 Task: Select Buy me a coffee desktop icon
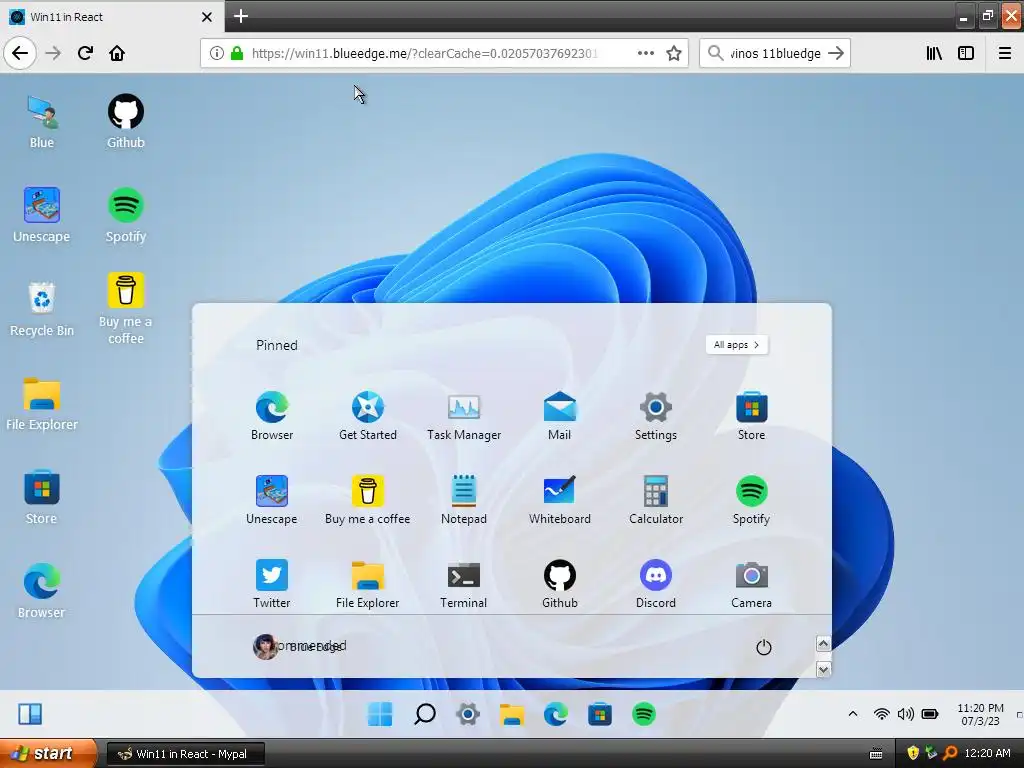point(125,309)
